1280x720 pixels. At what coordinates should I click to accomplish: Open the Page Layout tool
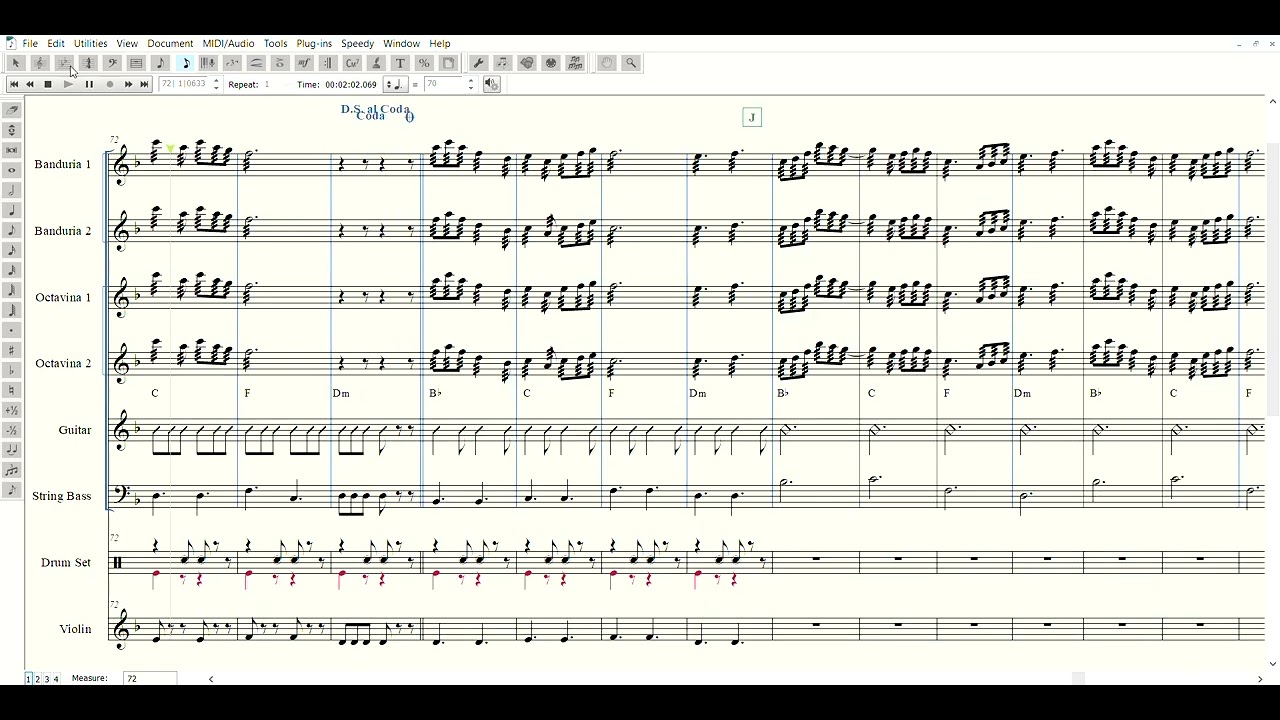[448, 63]
